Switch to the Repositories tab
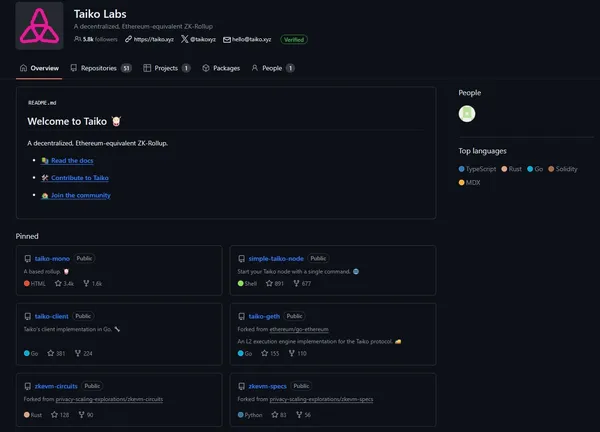Image resolution: width=600 pixels, height=432 pixels. click(101, 68)
